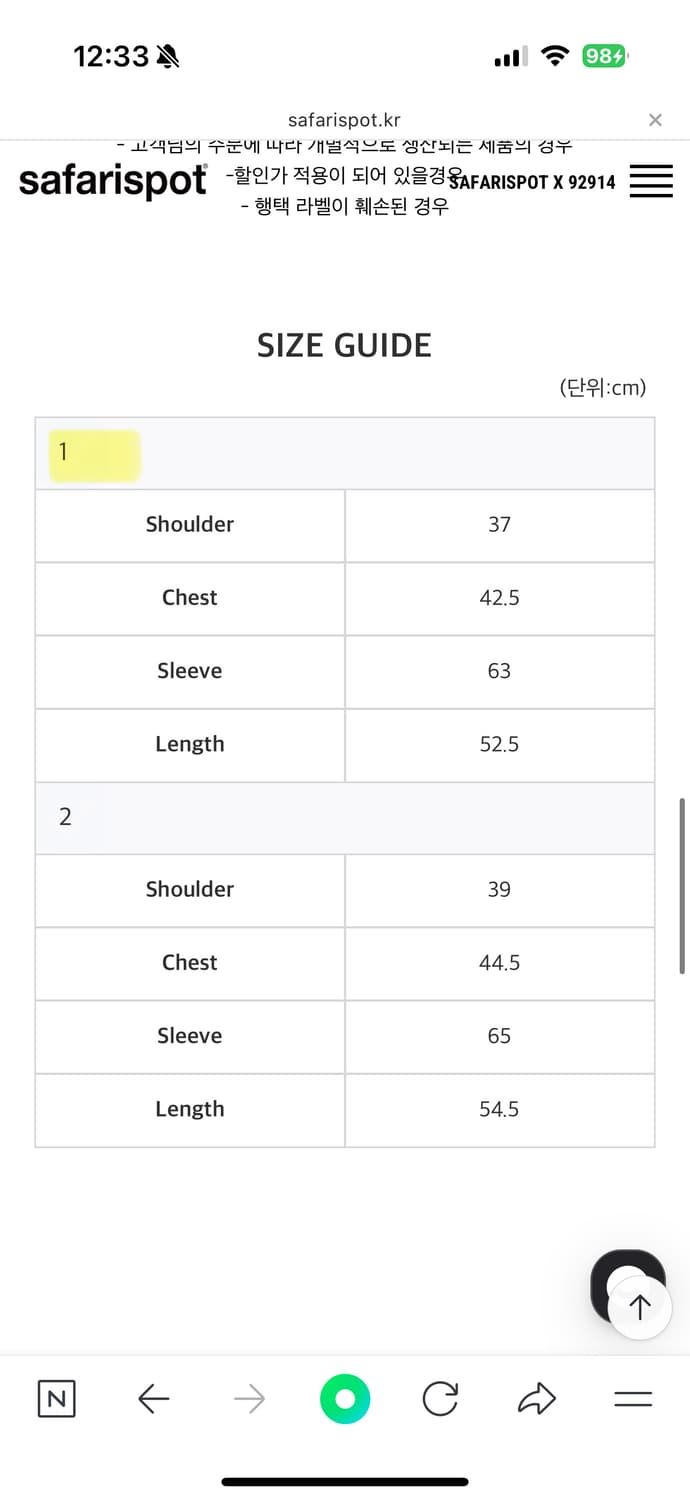Tap the safarispot.kr address bar

click(344, 120)
